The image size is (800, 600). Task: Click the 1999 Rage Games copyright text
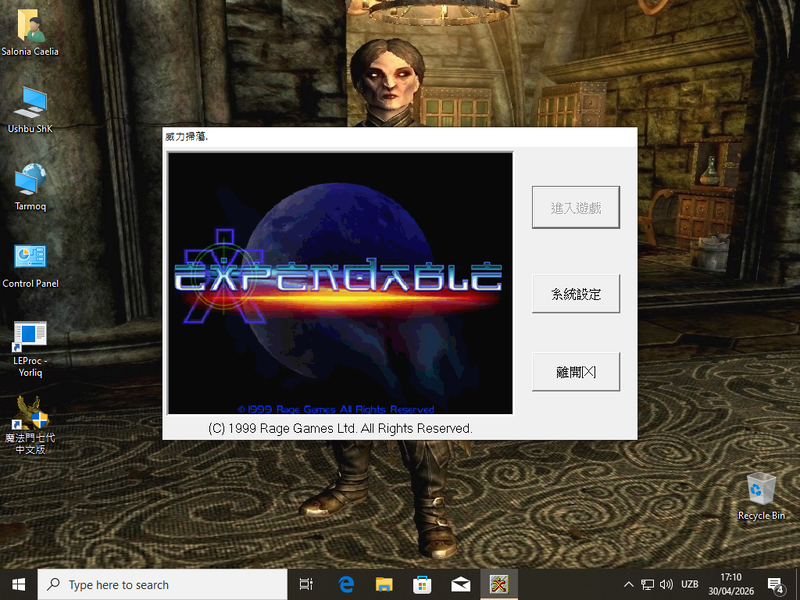click(340, 428)
